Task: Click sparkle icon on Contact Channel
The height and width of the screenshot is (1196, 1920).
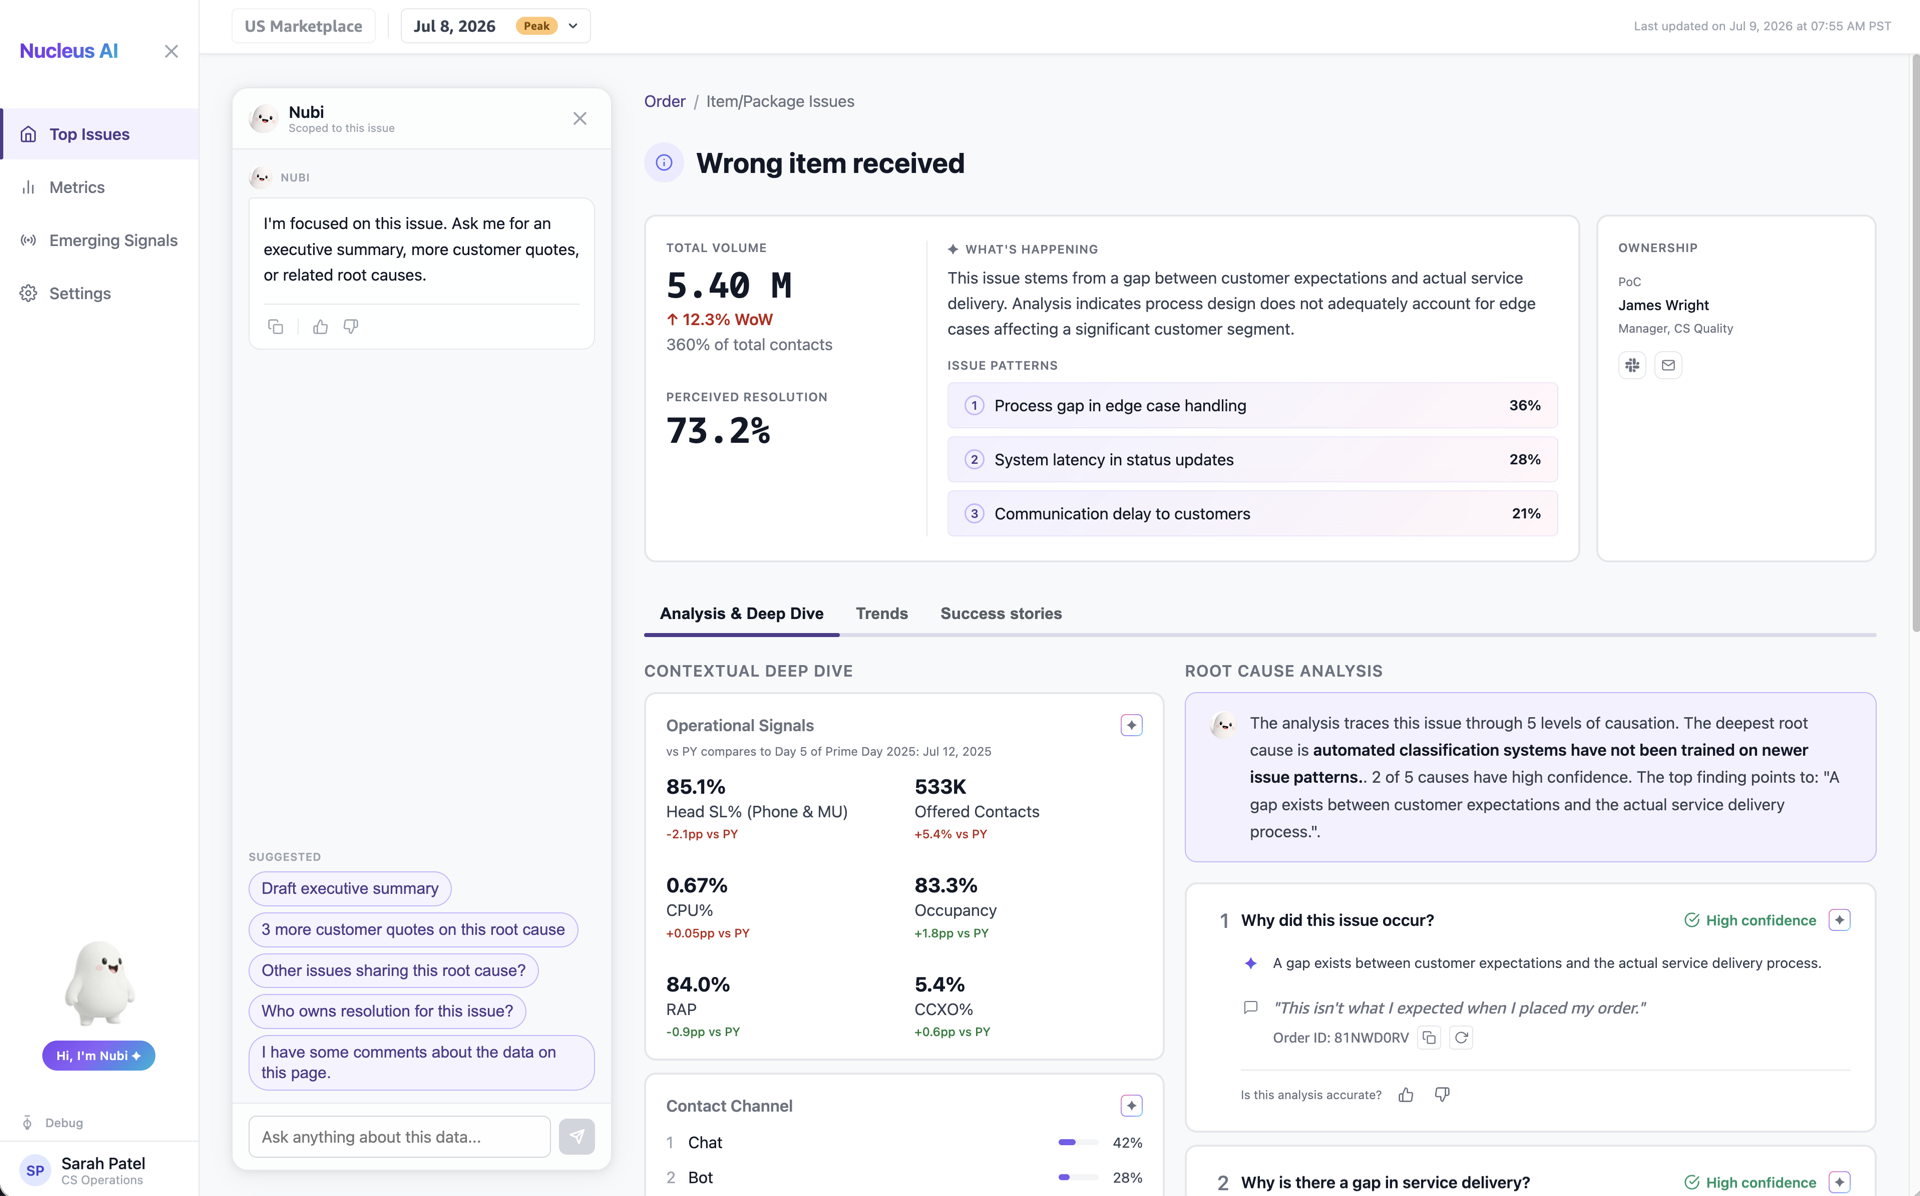Action: tap(1131, 1106)
